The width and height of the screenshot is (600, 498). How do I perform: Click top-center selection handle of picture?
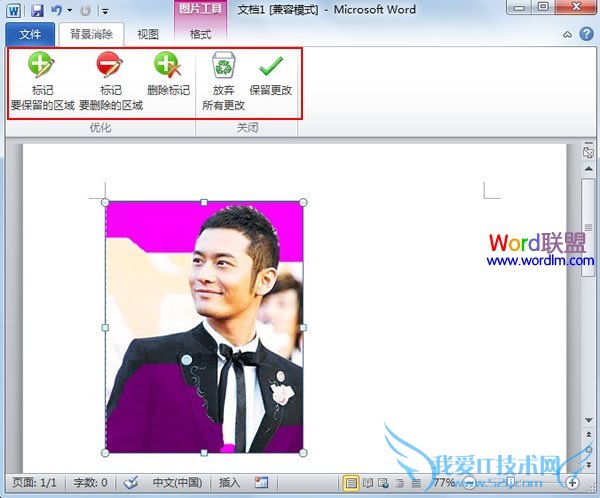click(x=204, y=202)
